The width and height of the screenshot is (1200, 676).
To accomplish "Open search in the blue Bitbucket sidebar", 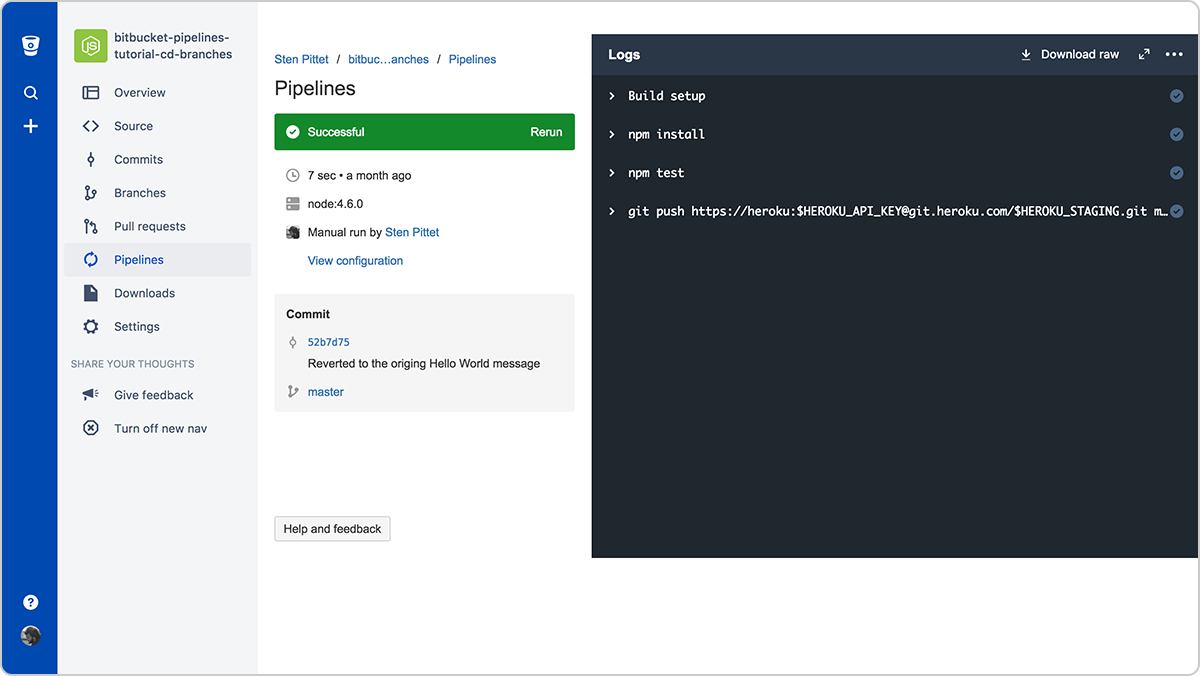I will coord(30,92).
